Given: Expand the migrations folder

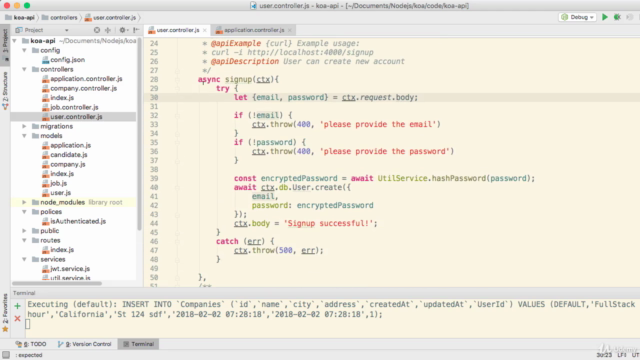Looking at the screenshot, I should [24, 127].
